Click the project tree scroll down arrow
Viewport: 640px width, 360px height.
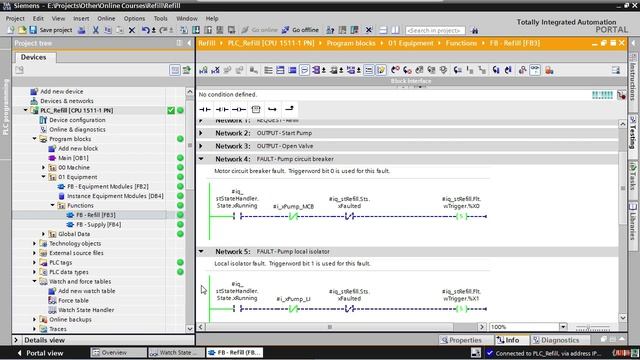190,328
